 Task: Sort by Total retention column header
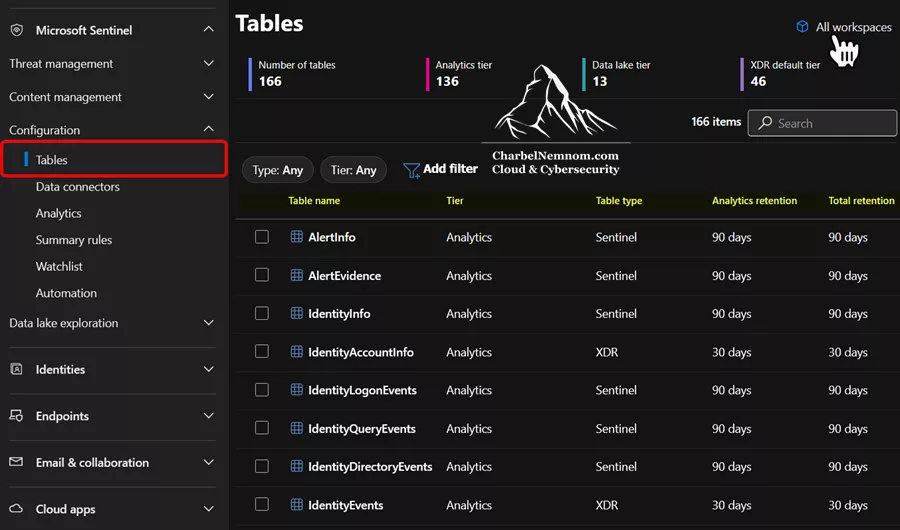click(x=861, y=200)
